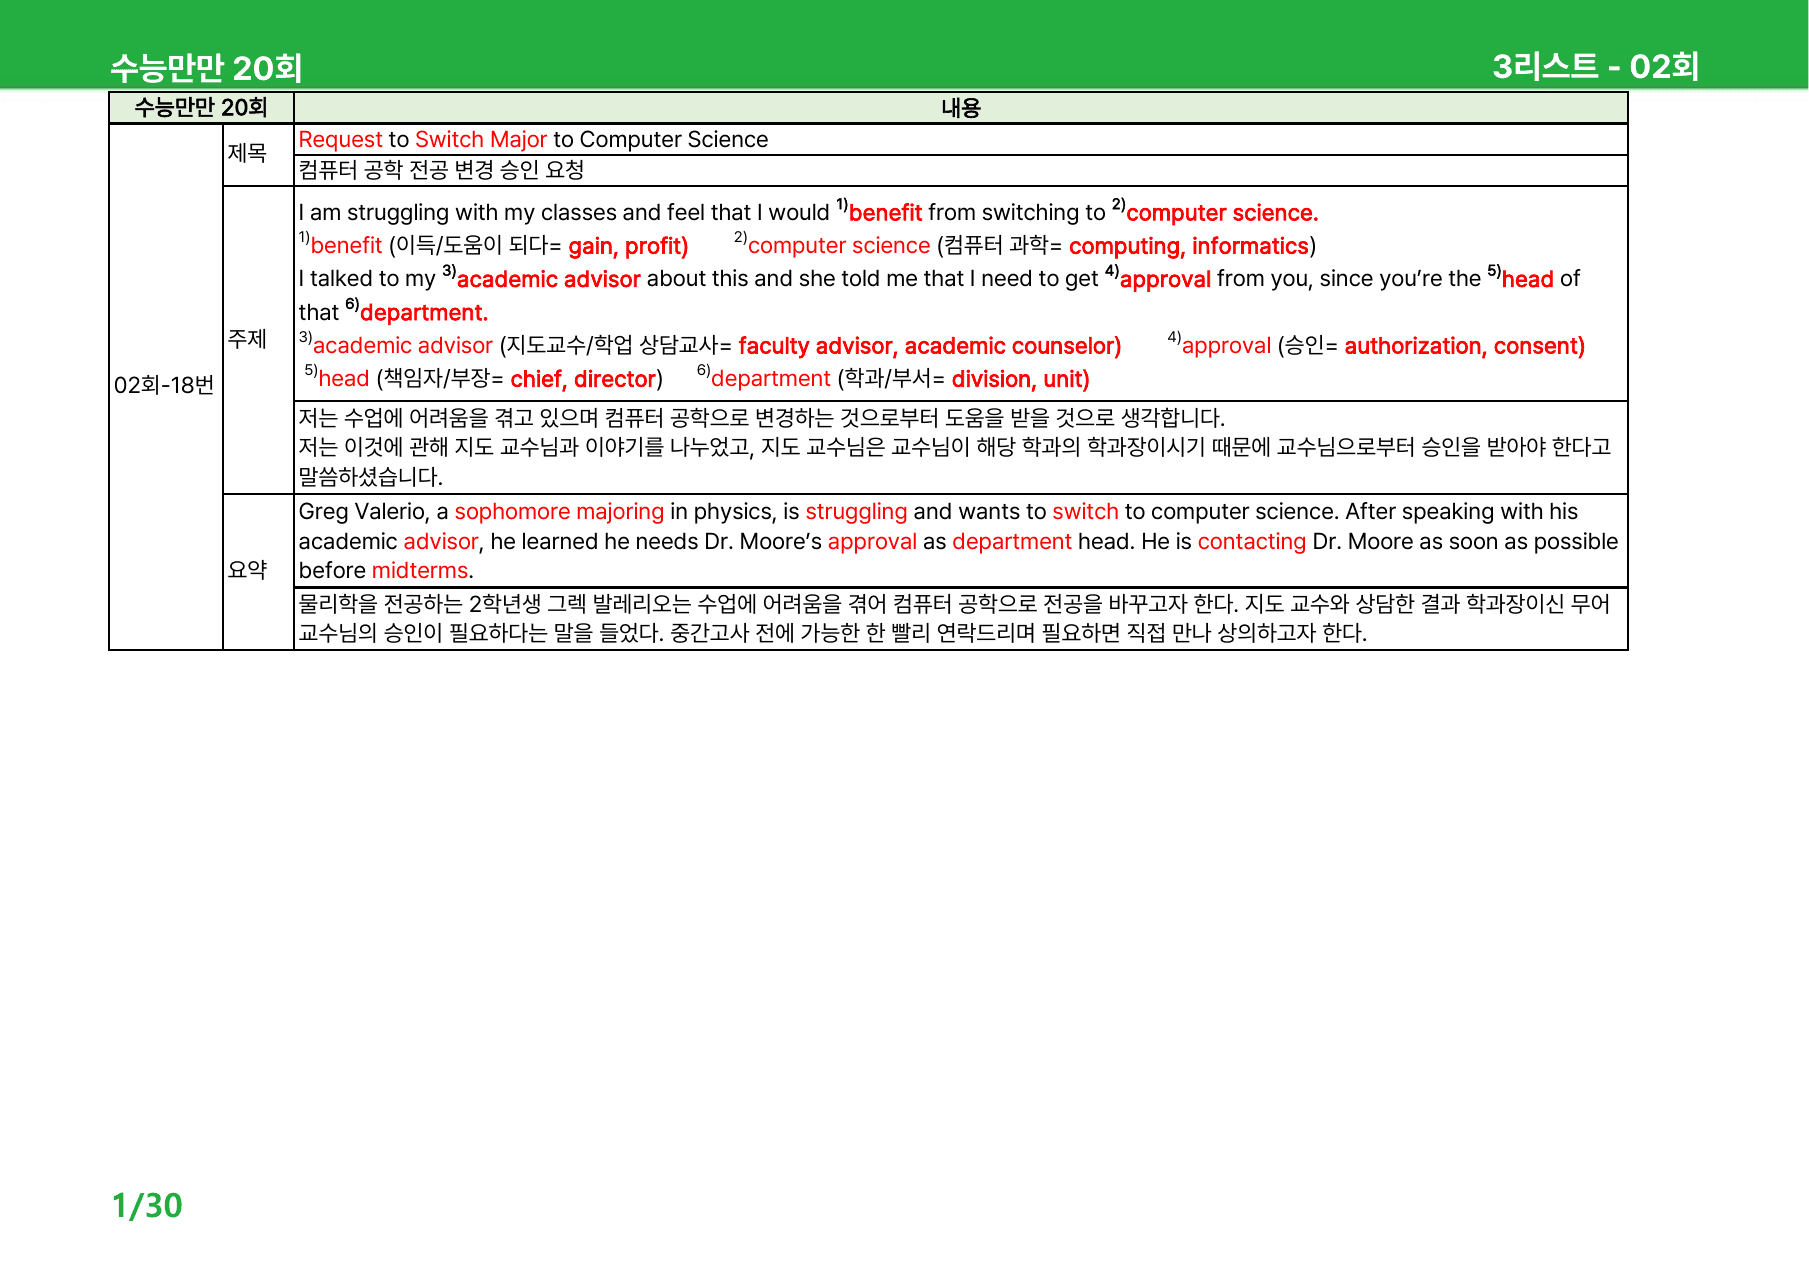
Task: Click synonyms 'chief, director'
Action: tap(582, 380)
